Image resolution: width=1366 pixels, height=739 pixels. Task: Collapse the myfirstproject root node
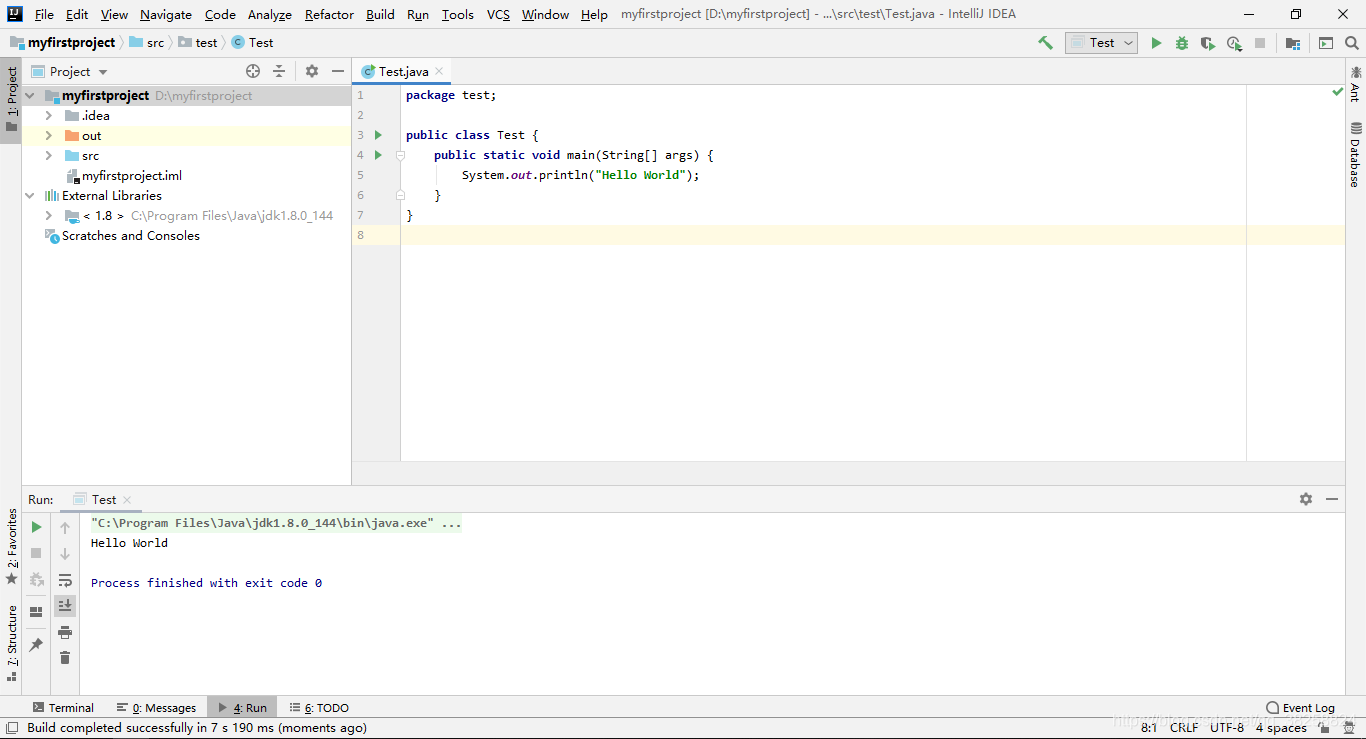coord(30,96)
